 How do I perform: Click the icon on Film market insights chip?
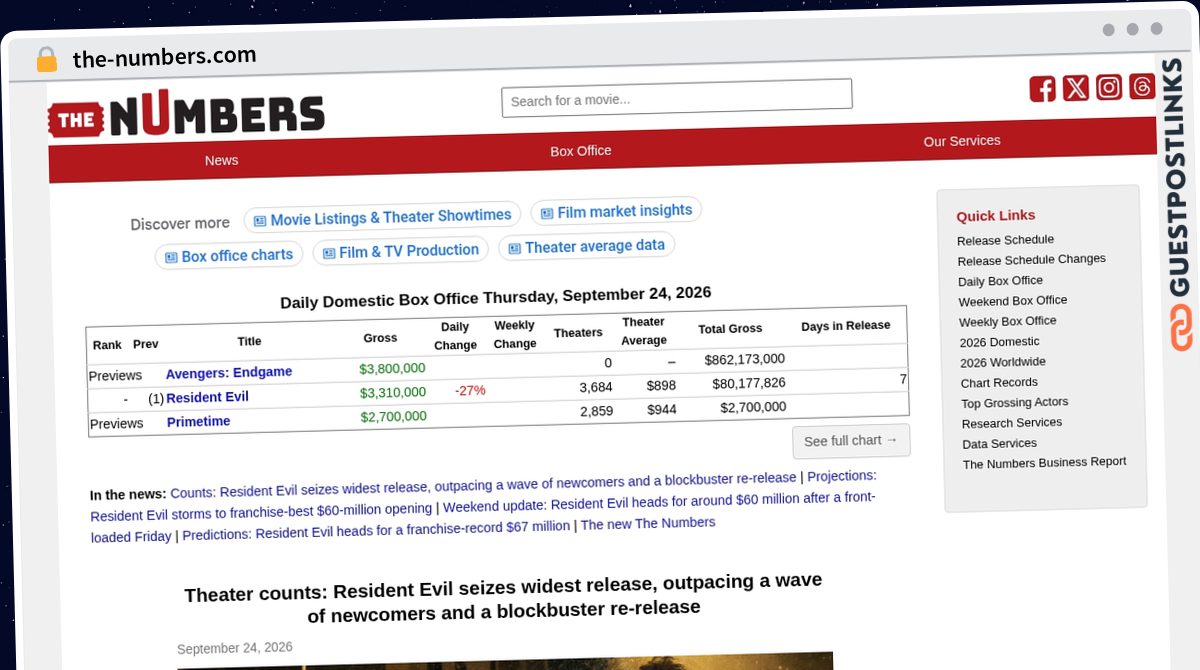click(x=547, y=213)
